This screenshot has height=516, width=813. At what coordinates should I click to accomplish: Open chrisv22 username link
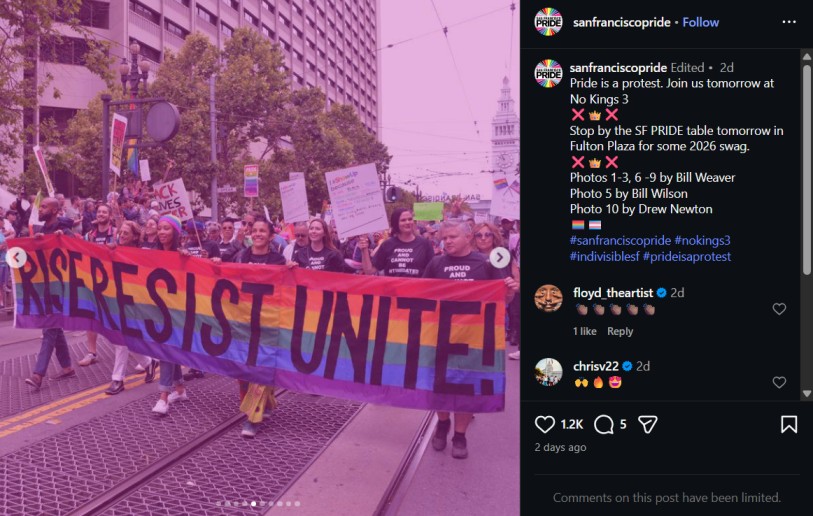click(595, 366)
